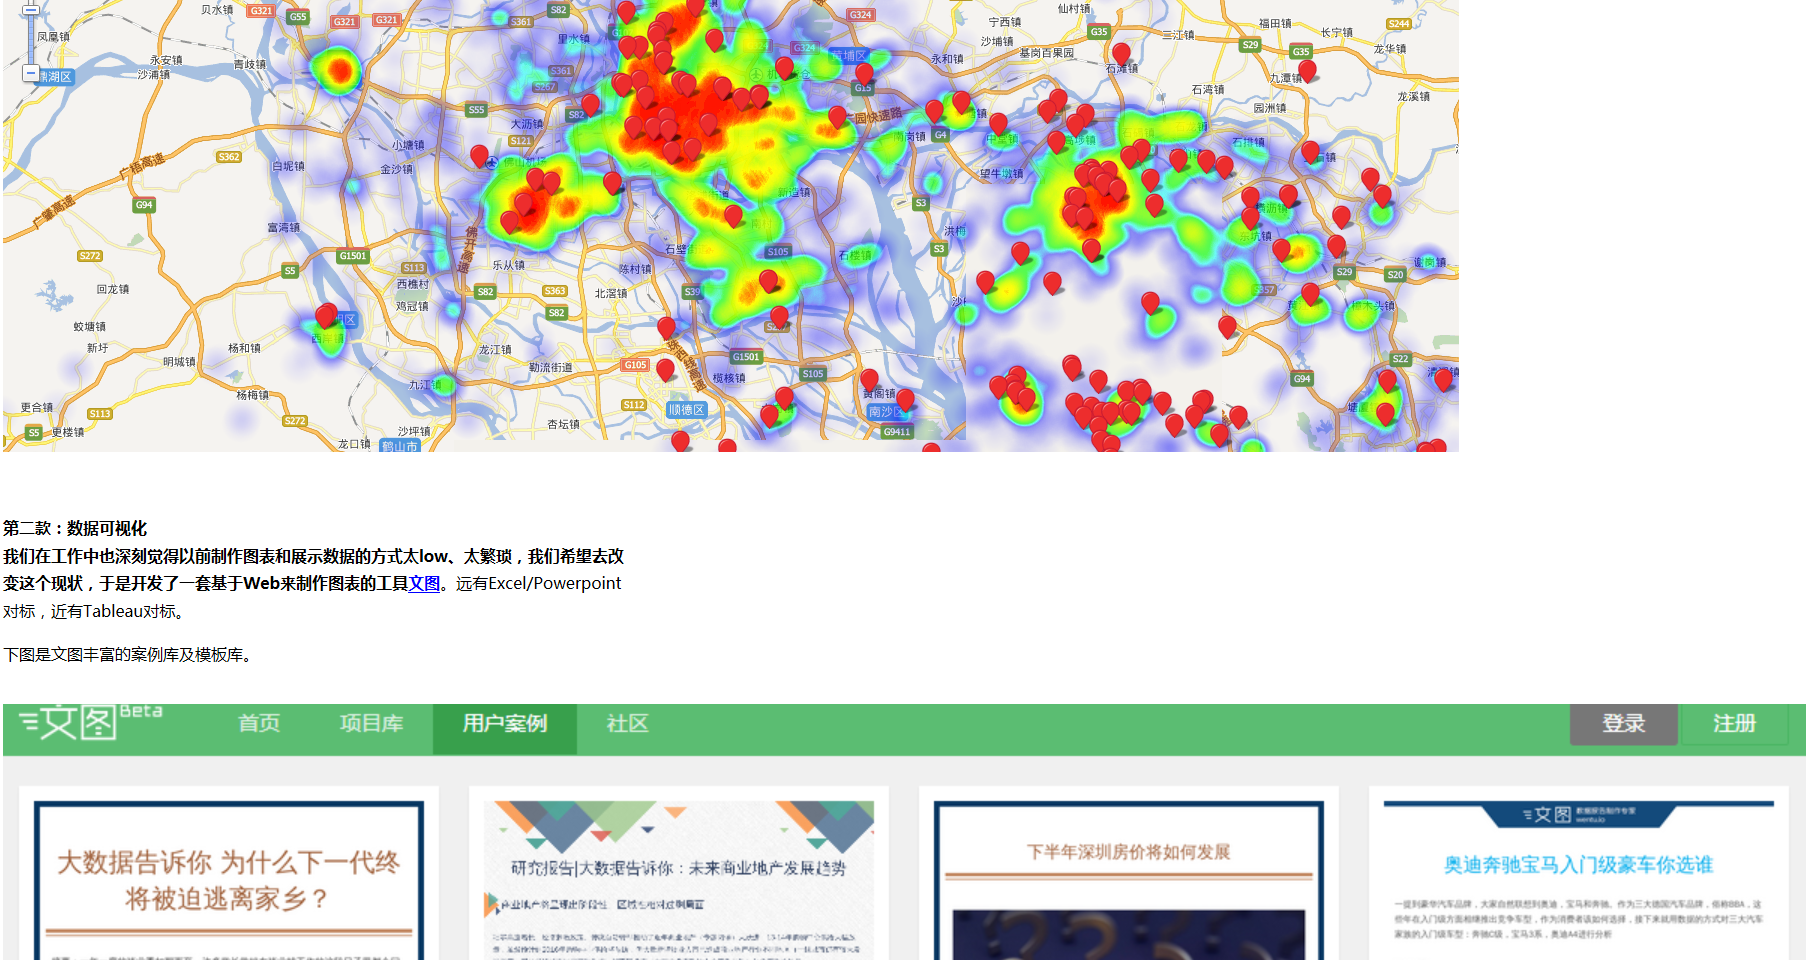Click the G9411 highway shield
The width and height of the screenshot is (1808, 960).
(897, 432)
